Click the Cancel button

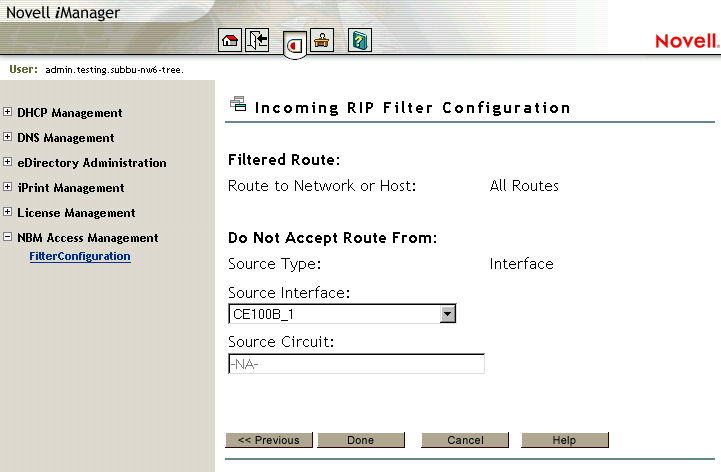point(465,440)
